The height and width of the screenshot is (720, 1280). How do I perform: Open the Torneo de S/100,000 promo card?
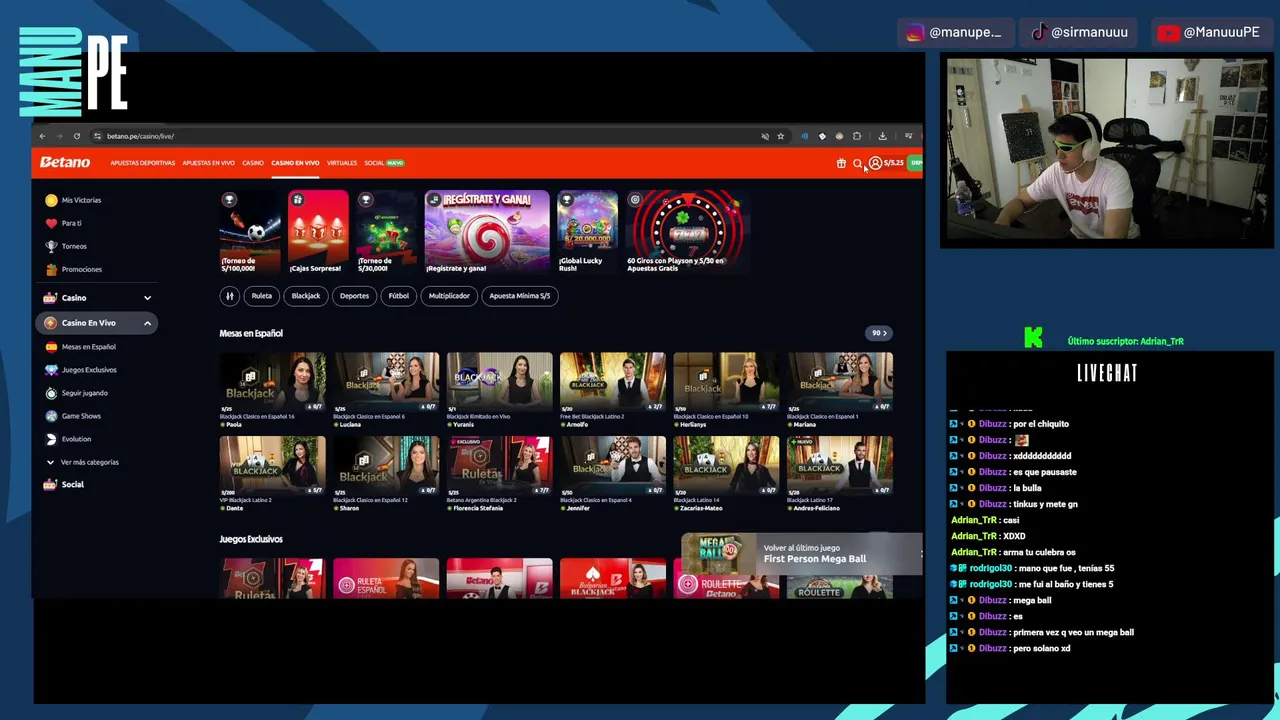click(250, 232)
